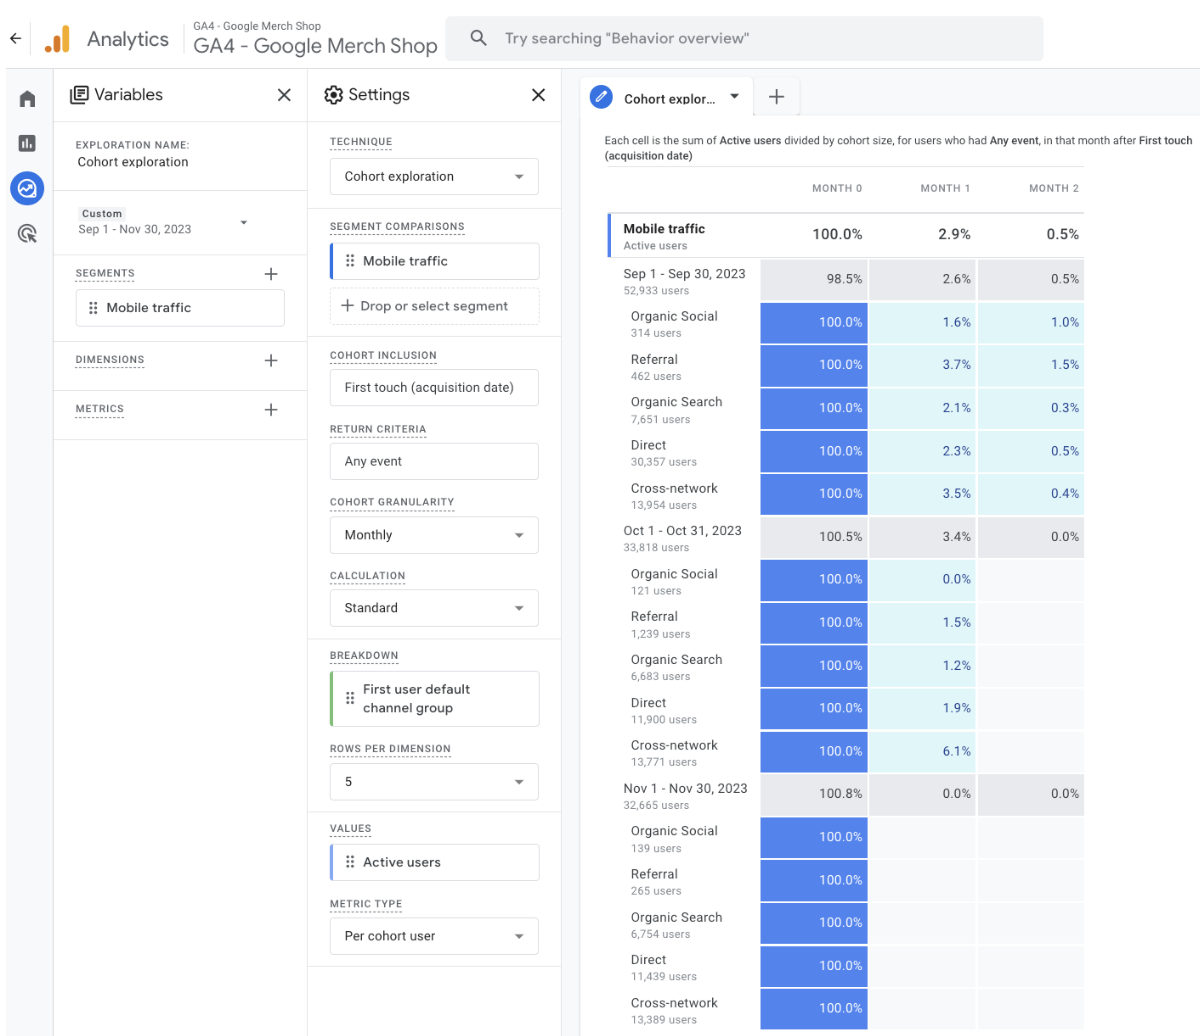
Task: Click Organic Social with 314 users label
Action: tap(674, 323)
